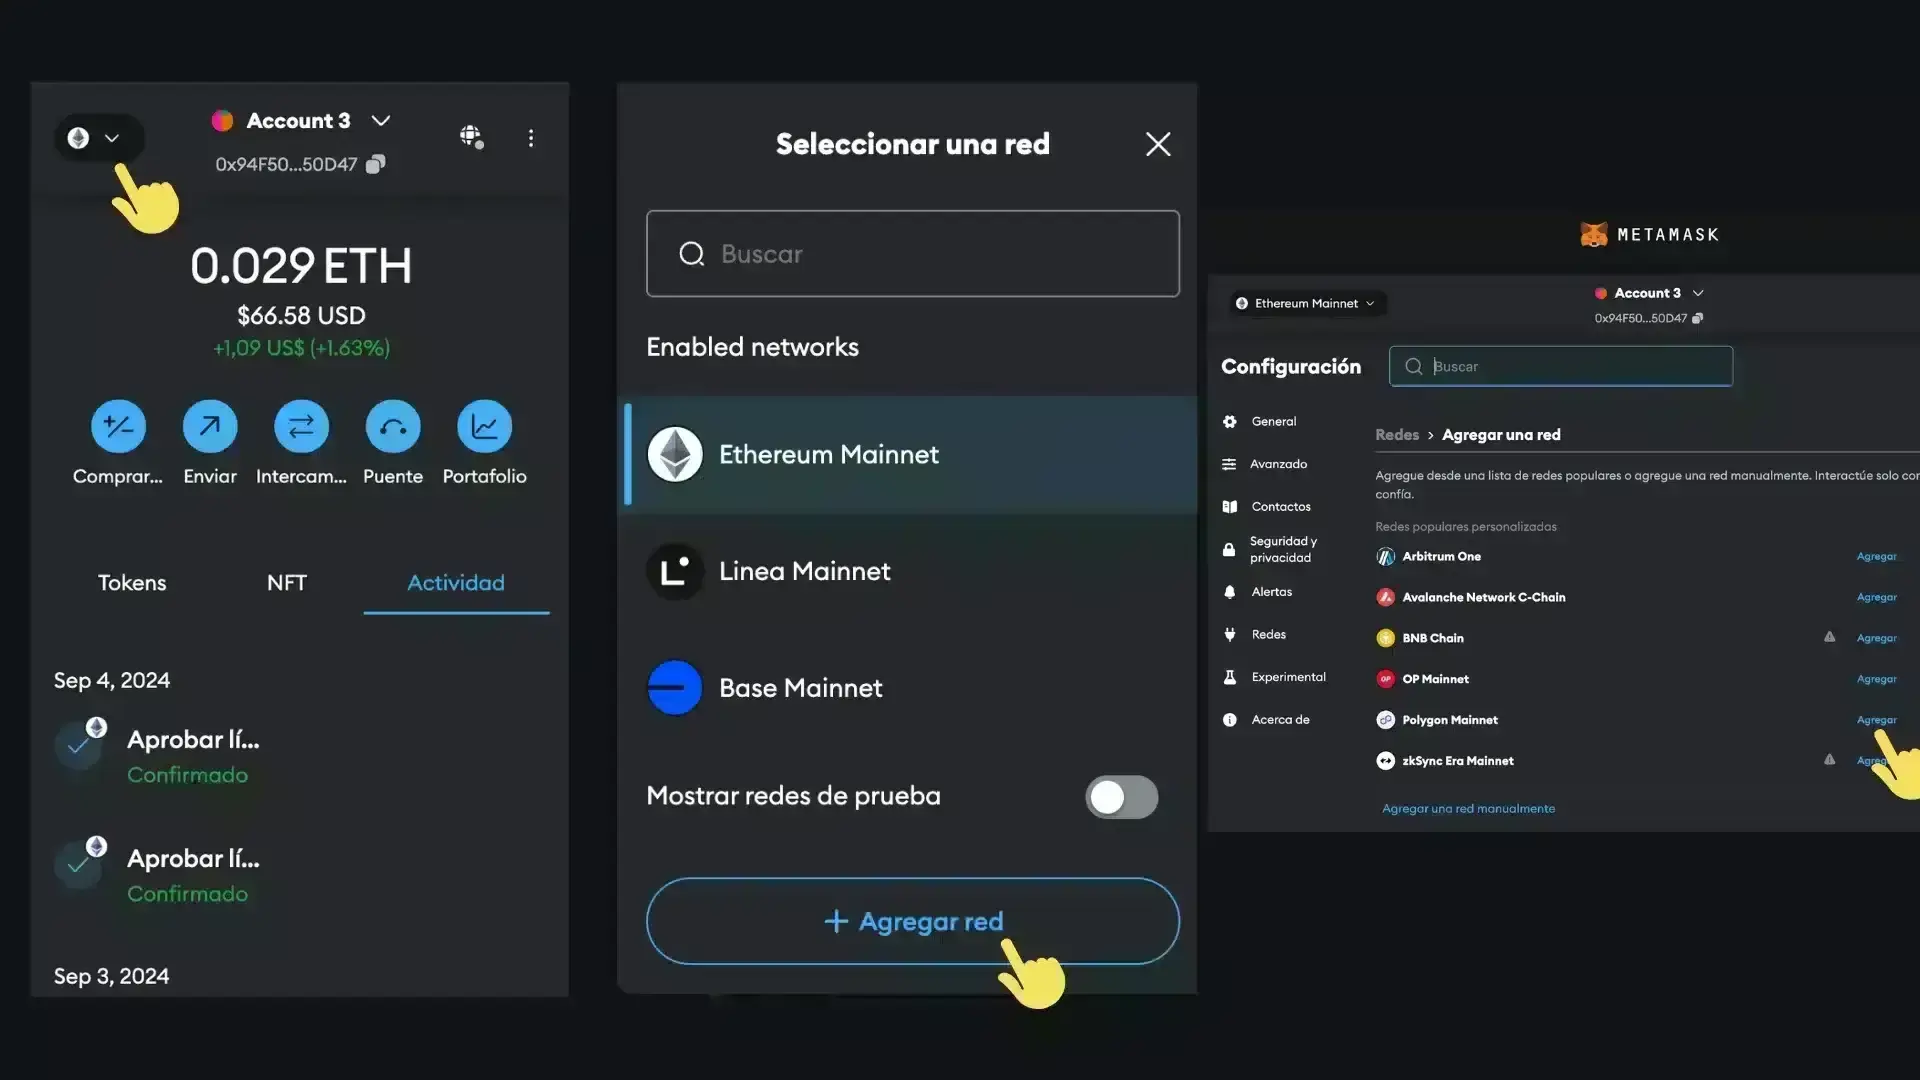Open the Intercambiar swap icon

[x=301, y=425]
